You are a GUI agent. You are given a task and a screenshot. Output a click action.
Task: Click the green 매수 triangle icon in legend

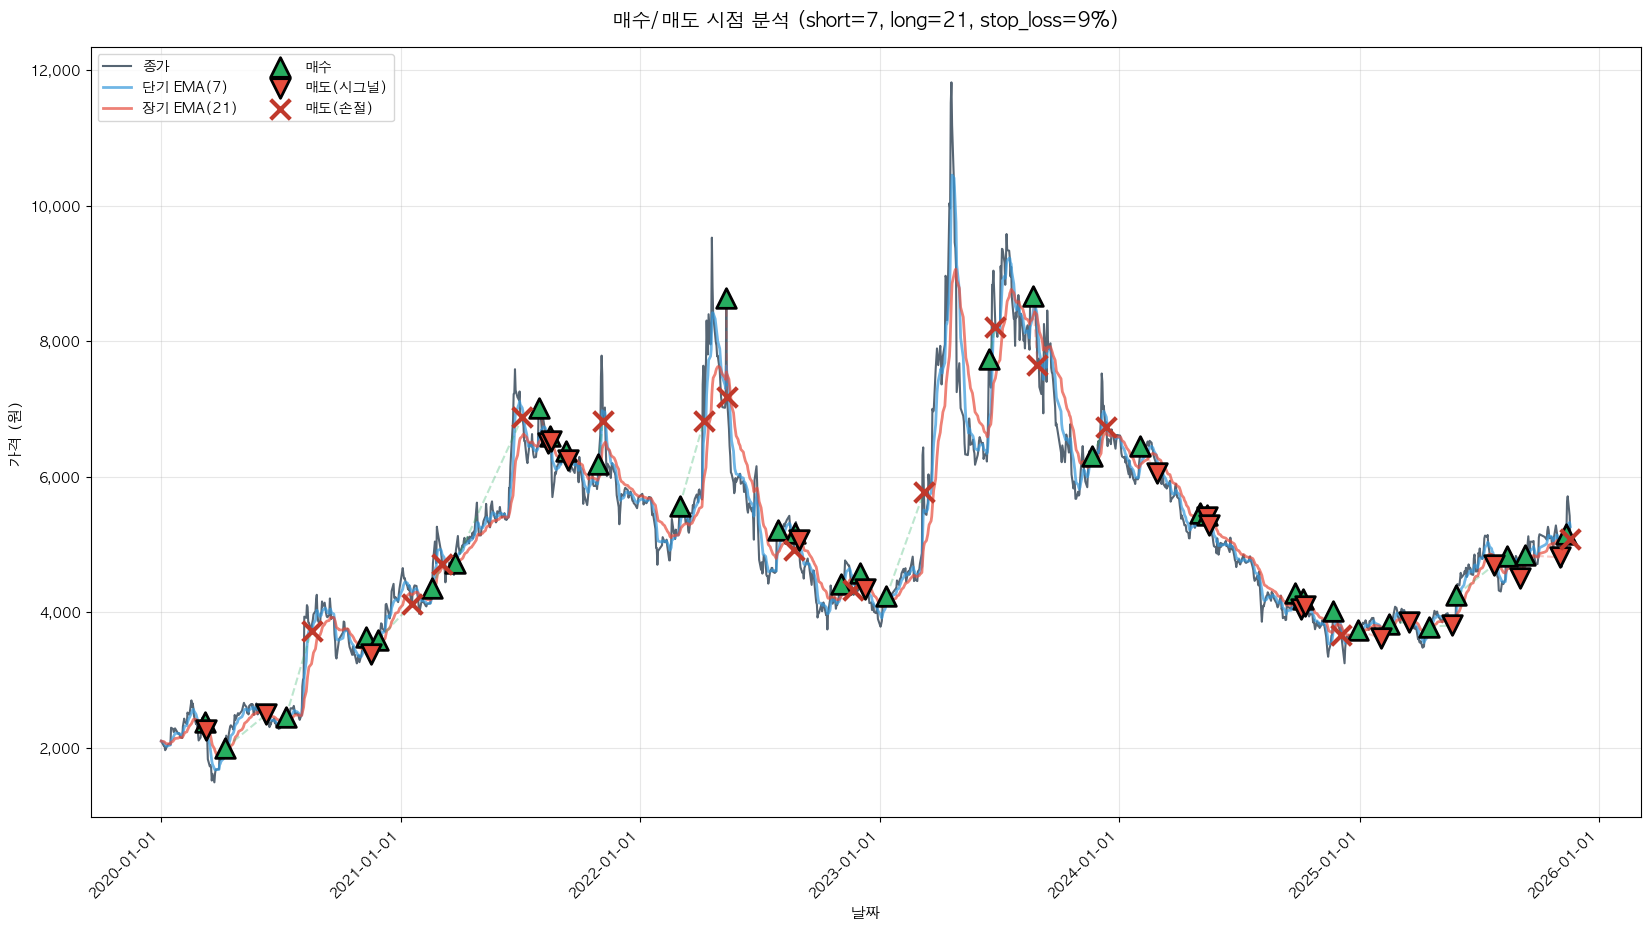280,67
